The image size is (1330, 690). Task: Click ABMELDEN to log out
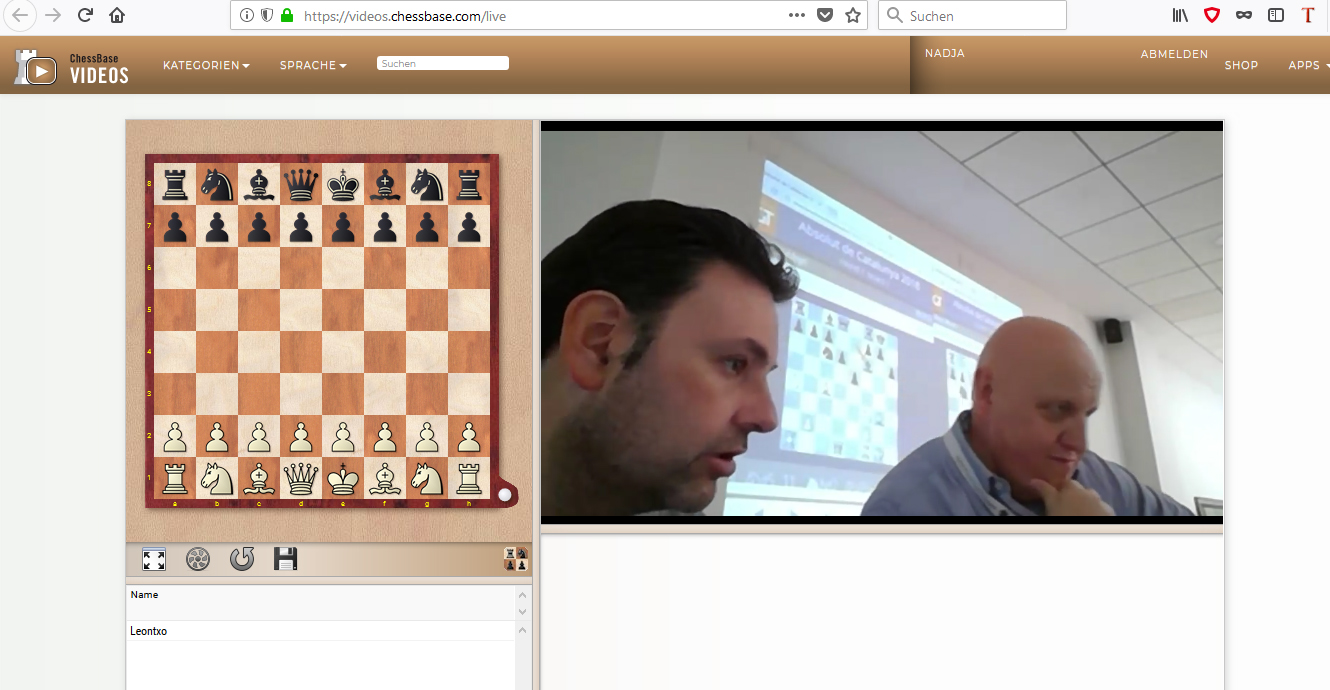1174,54
